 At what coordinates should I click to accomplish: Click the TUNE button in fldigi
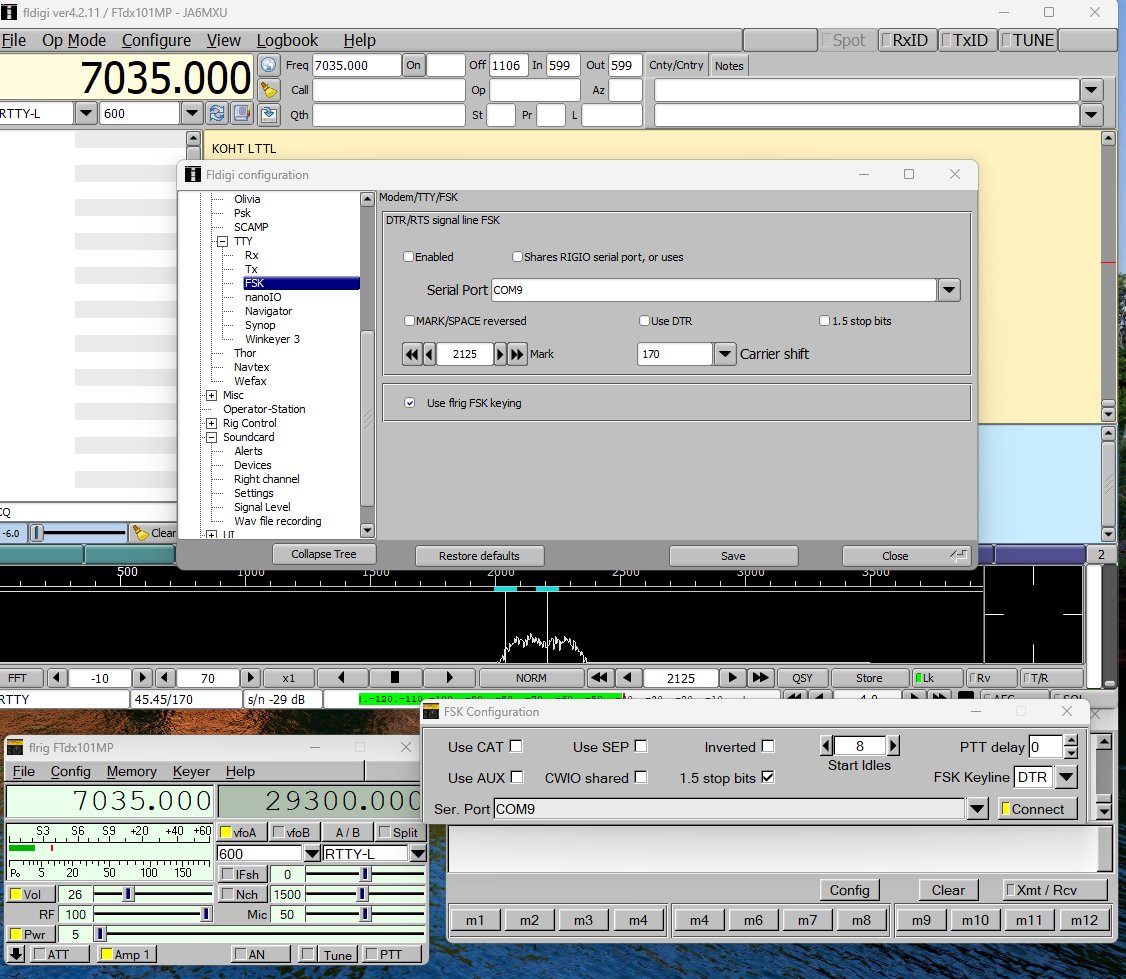[x=1028, y=40]
